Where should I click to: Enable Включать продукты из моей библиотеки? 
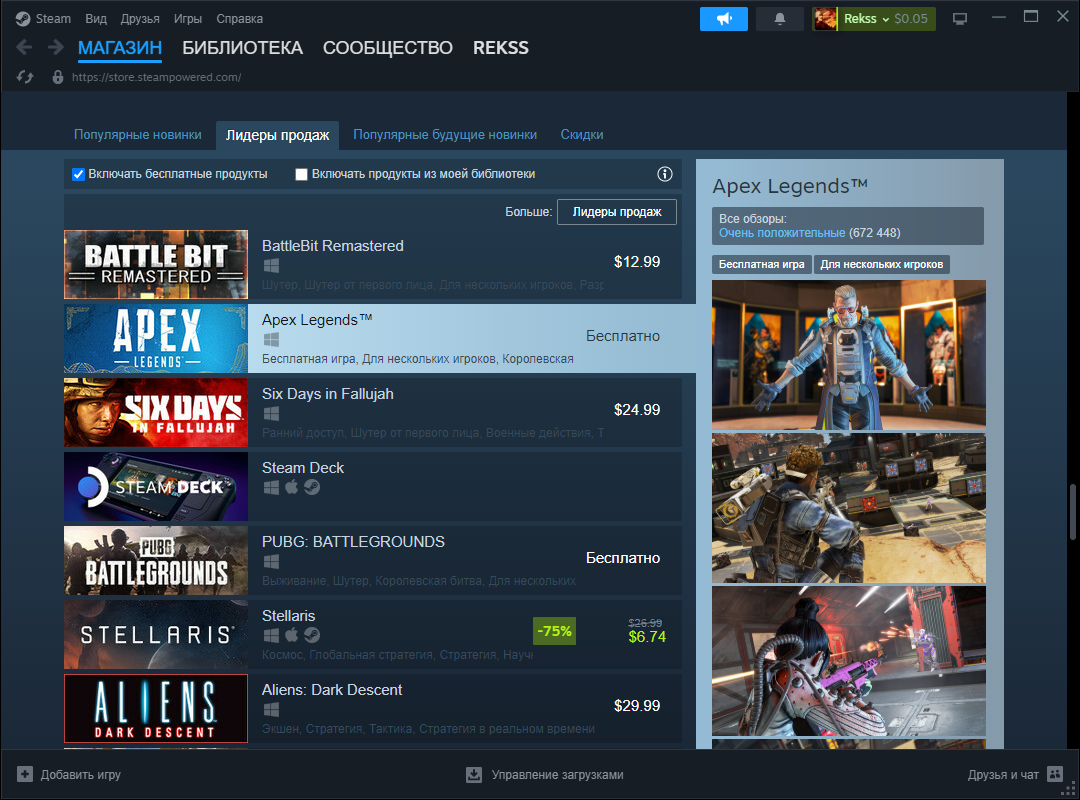(x=301, y=174)
